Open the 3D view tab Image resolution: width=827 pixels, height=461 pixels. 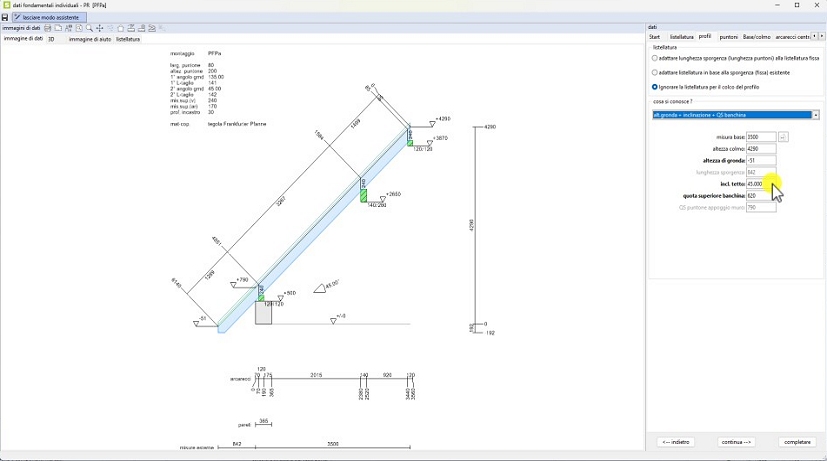click(51, 39)
